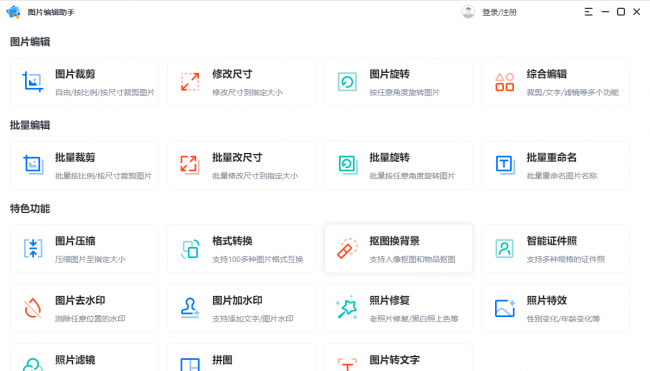Image resolution: width=650 pixels, height=371 pixels.
Task: Click description 批量重命名图片名称
Action: [x=562, y=176]
